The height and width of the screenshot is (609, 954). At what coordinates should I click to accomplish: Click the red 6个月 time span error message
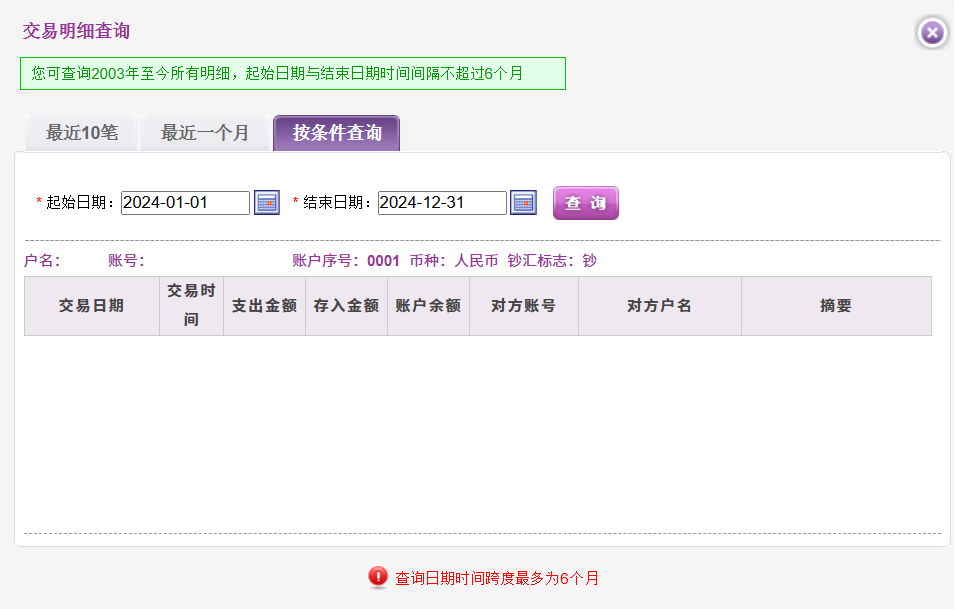[496, 578]
